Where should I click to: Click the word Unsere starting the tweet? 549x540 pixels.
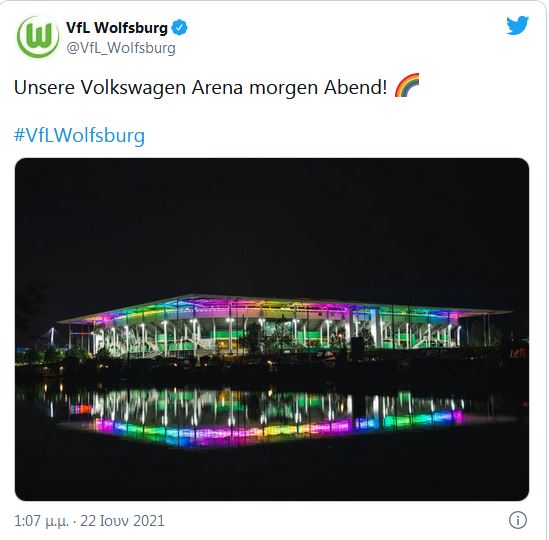pyautogui.click(x=44, y=87)
